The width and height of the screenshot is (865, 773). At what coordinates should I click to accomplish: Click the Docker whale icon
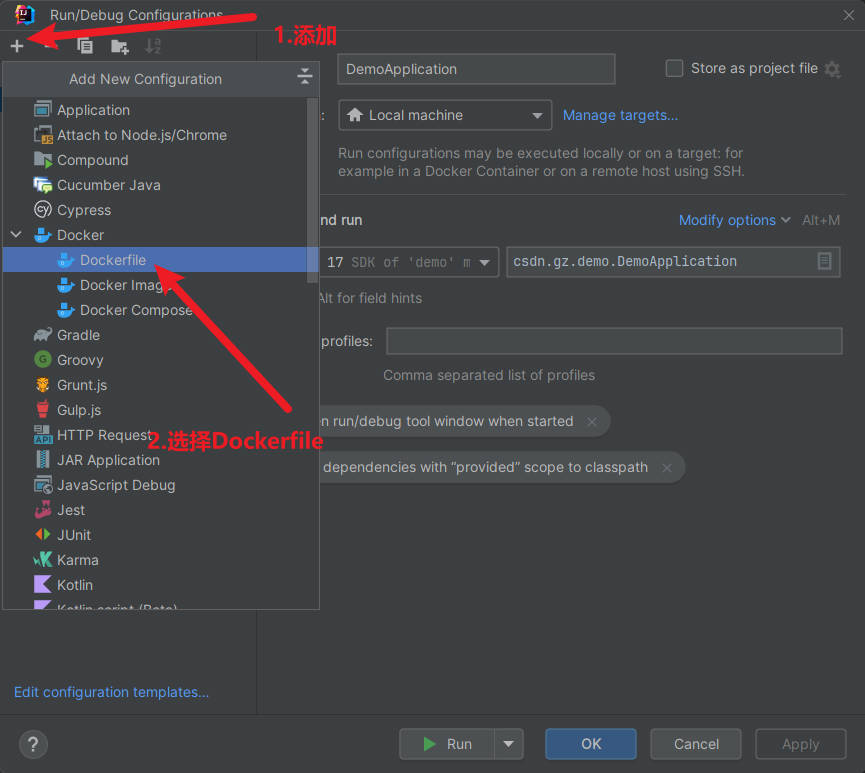[x=42, y=235]
